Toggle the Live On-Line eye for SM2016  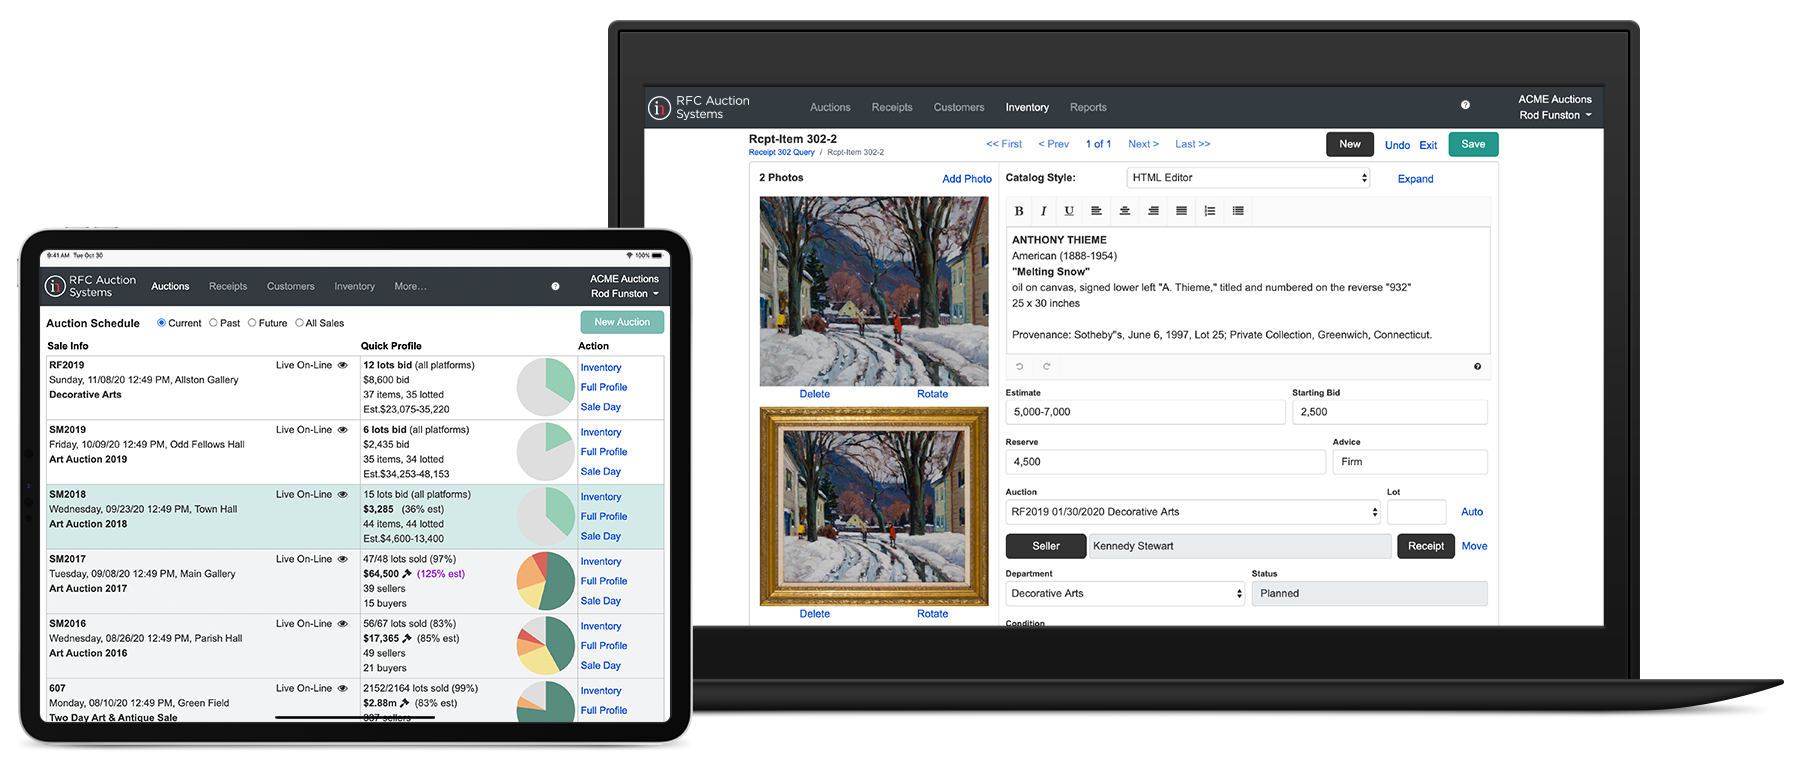[x=342, y=623]
